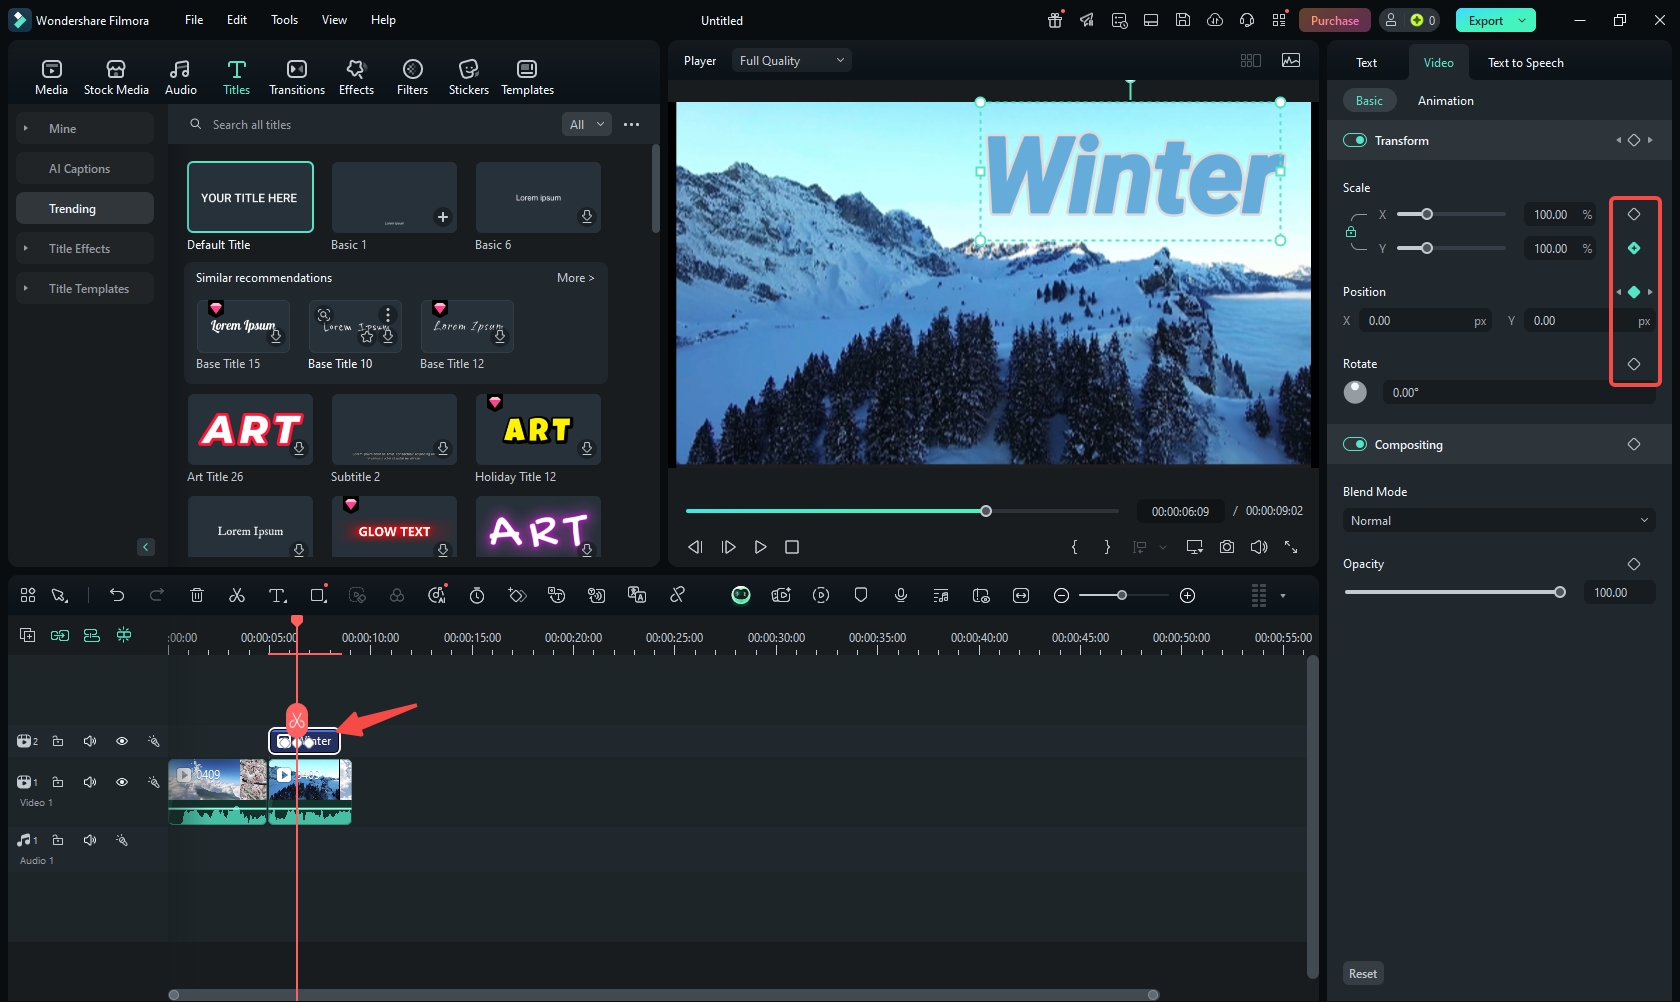Split the clip with the scissors tool
The width and height of the screenshot is (1680, 1002).
click(236, 595)
